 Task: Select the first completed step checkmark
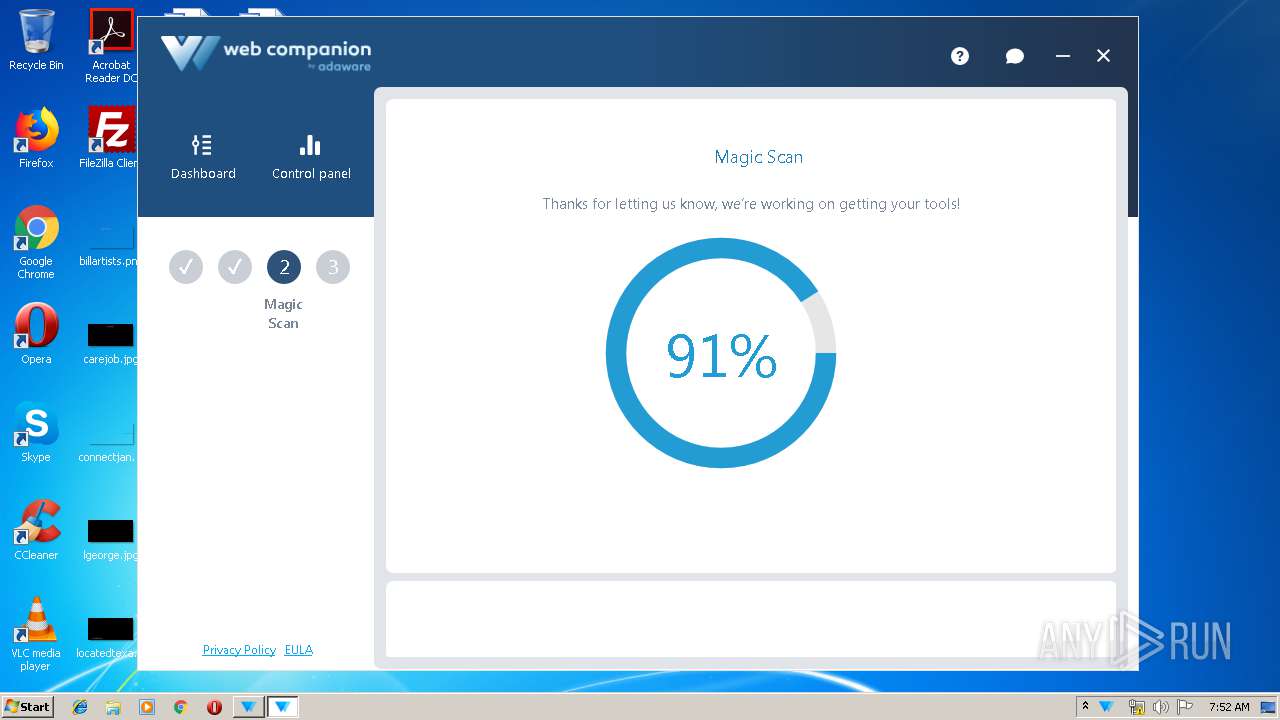[186, 267]
